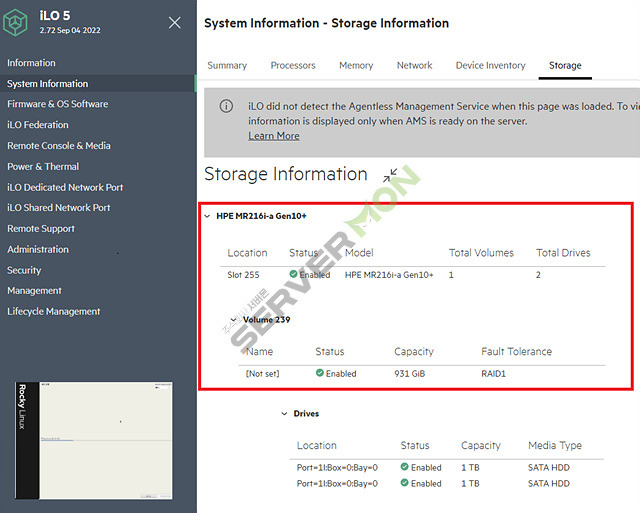Go to Device Inventory tab
The height and width of the screenshot is (513, 640).
point(491,65)
